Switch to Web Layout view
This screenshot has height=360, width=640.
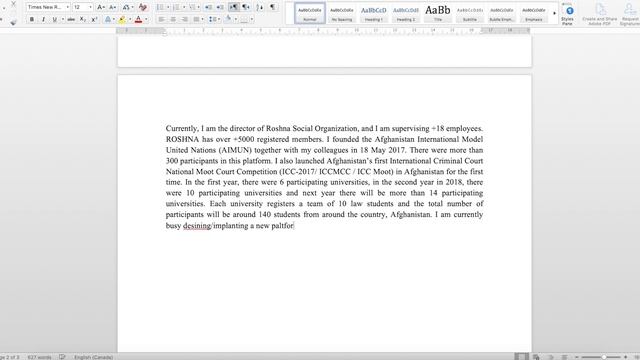tap(536, 357)
